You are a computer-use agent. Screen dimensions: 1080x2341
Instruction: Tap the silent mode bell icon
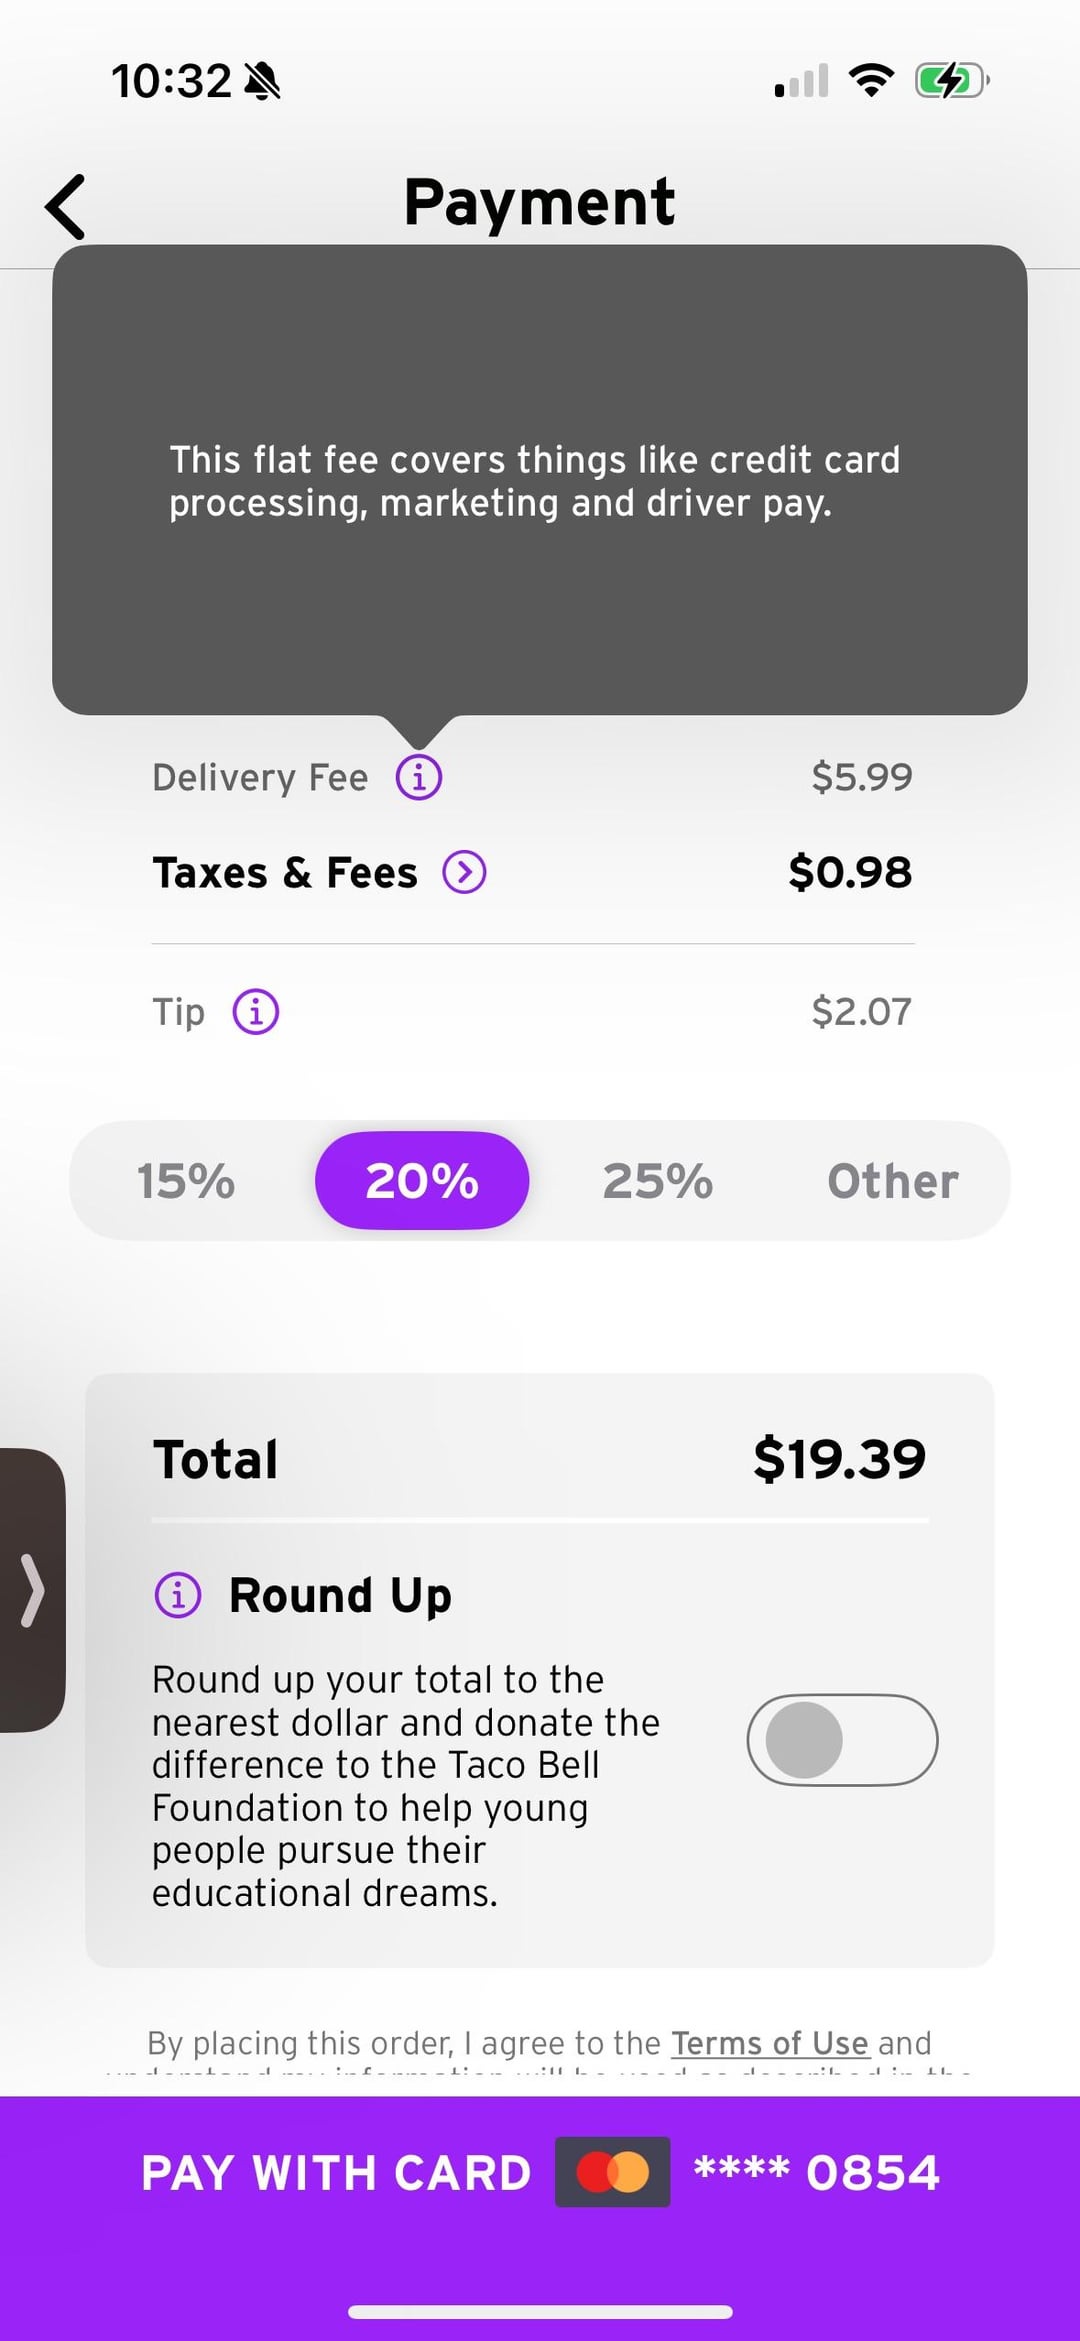click(x=263, y=81)
